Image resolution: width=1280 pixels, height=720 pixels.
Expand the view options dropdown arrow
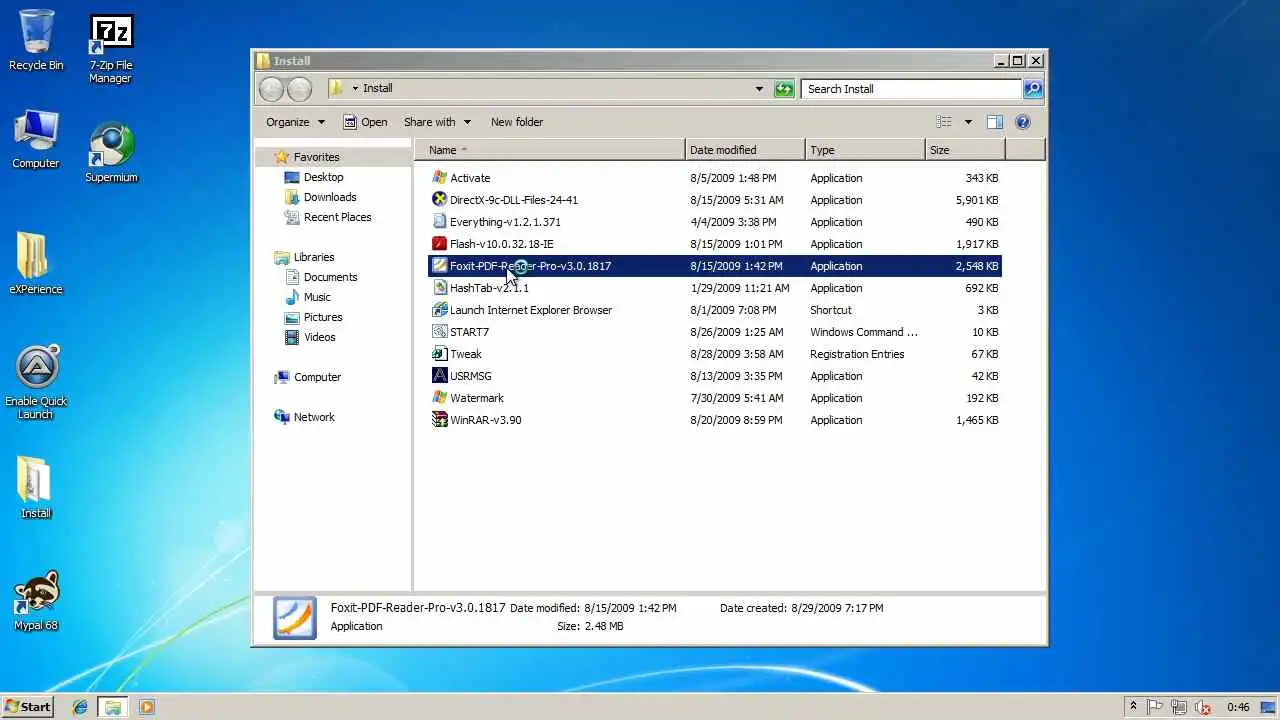tap(968, 122)
